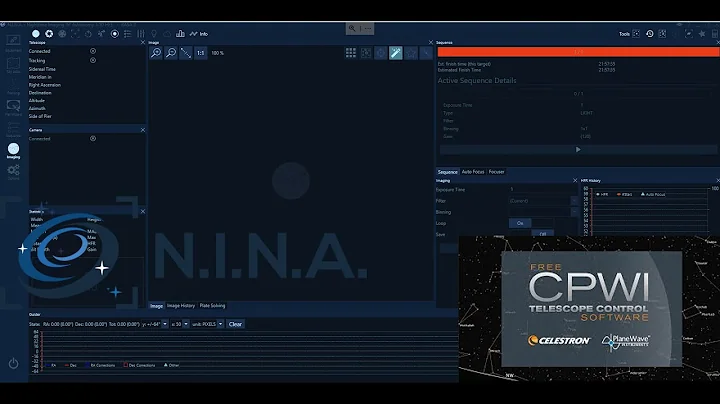Image resolution: width=720 pixels, height=404 pixels.
Task: Click the magnifier in the floating top-center toolbar
Action: point(352,28)
